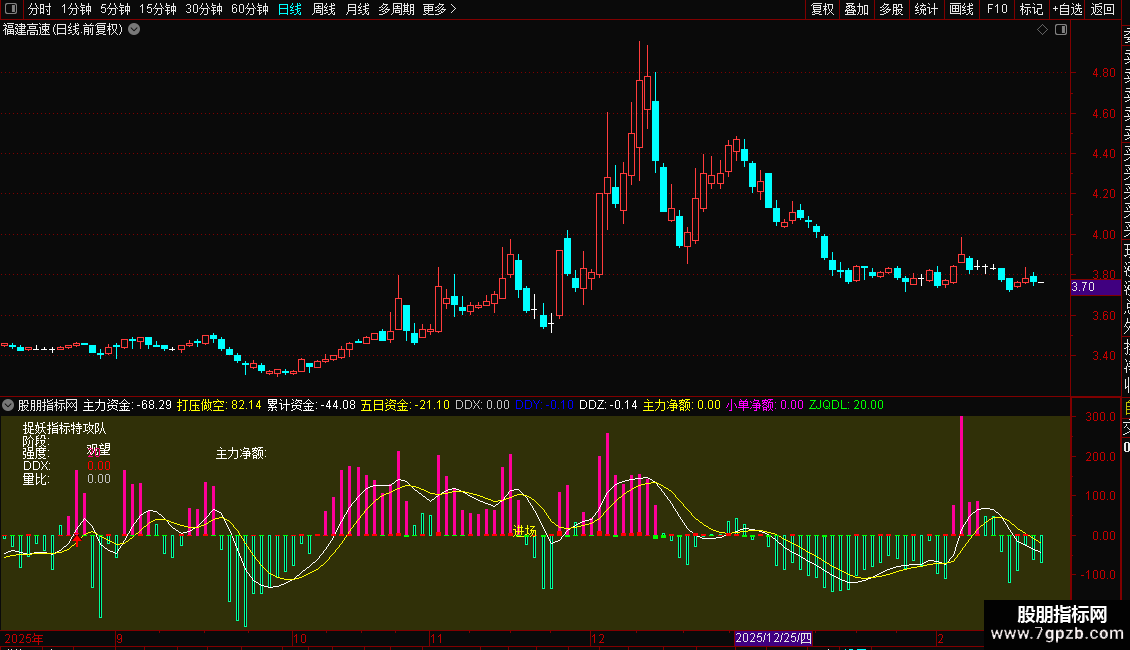The height and width of the screenshot is (650, 1130).
Task: Switch to 分时 intraday view
Action: click(x=40, y=9)
